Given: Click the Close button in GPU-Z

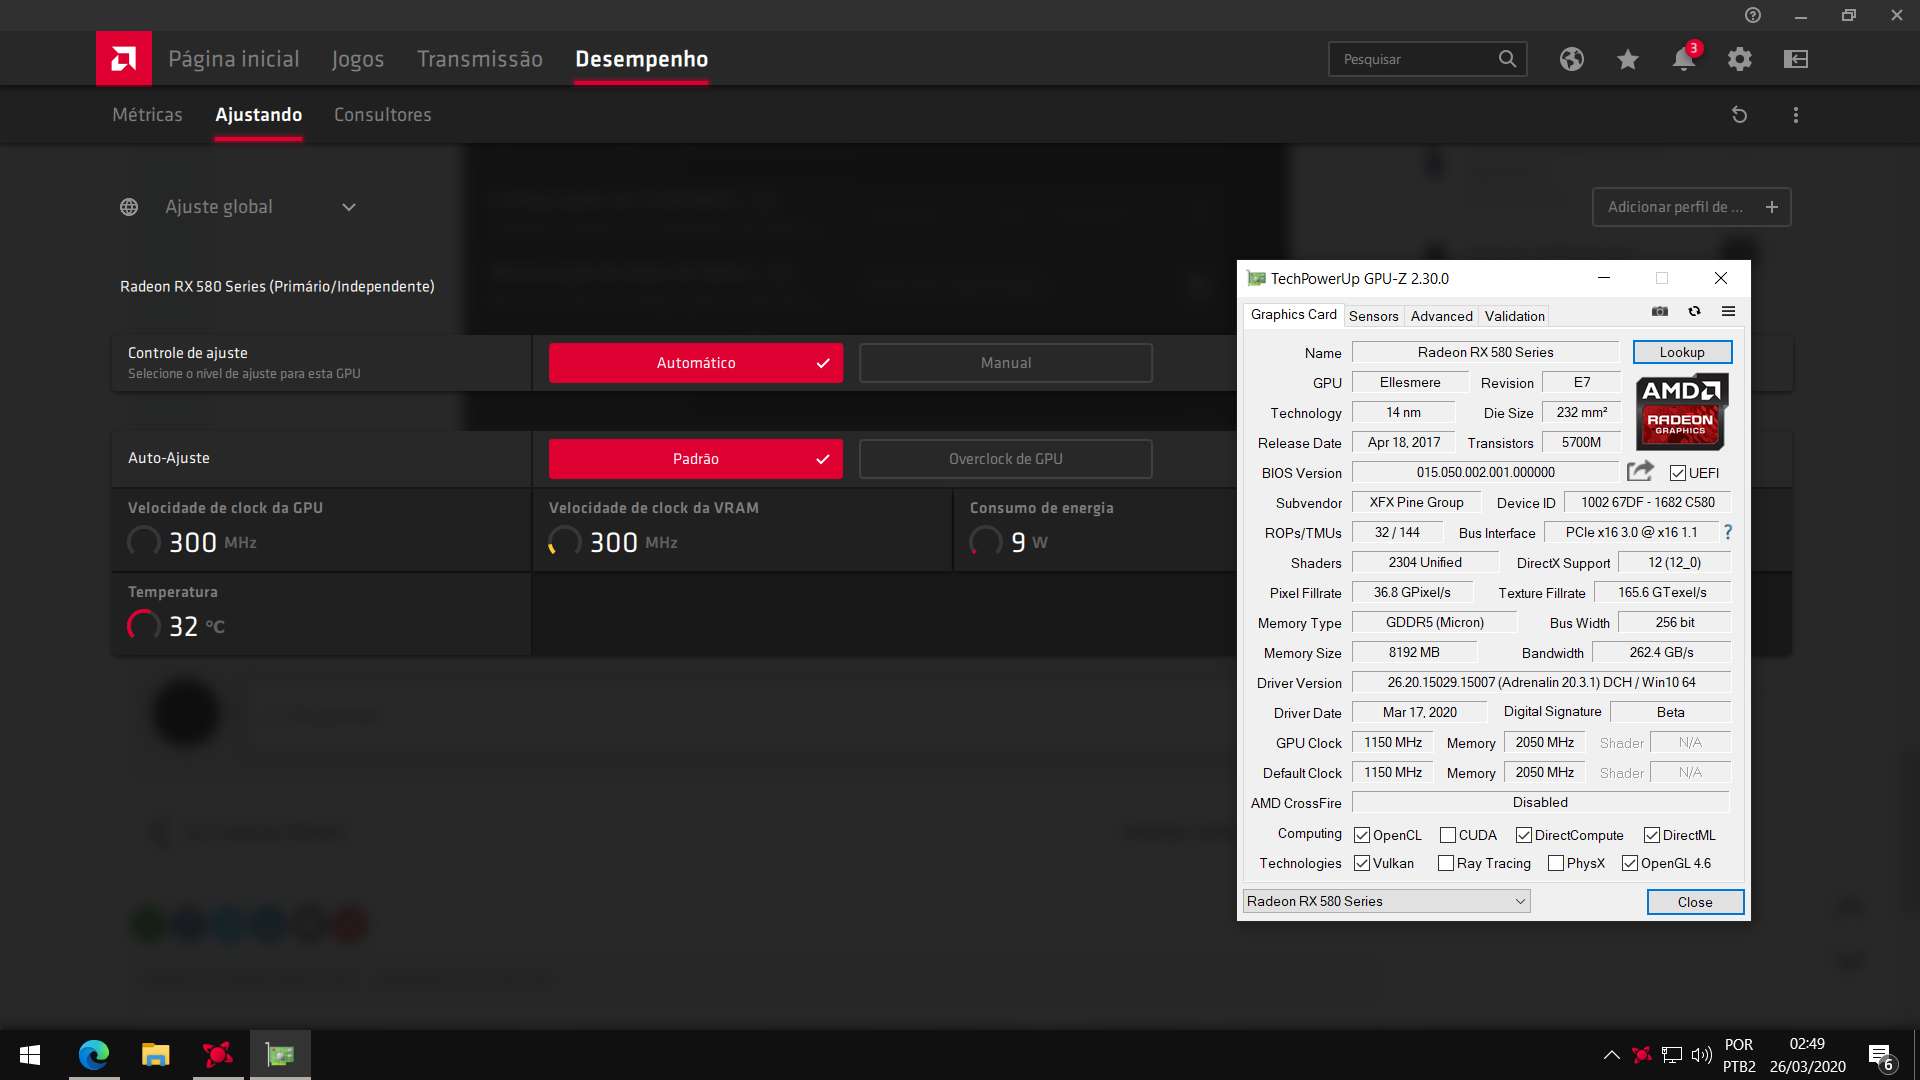Looking at the screenshot, I should pyautogui.click(x=1695, y=902).
